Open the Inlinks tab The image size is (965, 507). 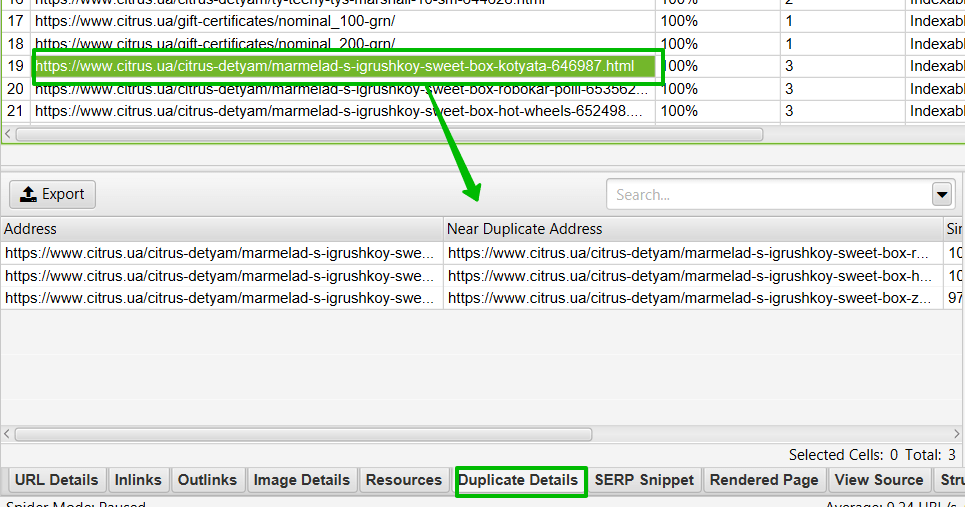[x=138, y=480]
